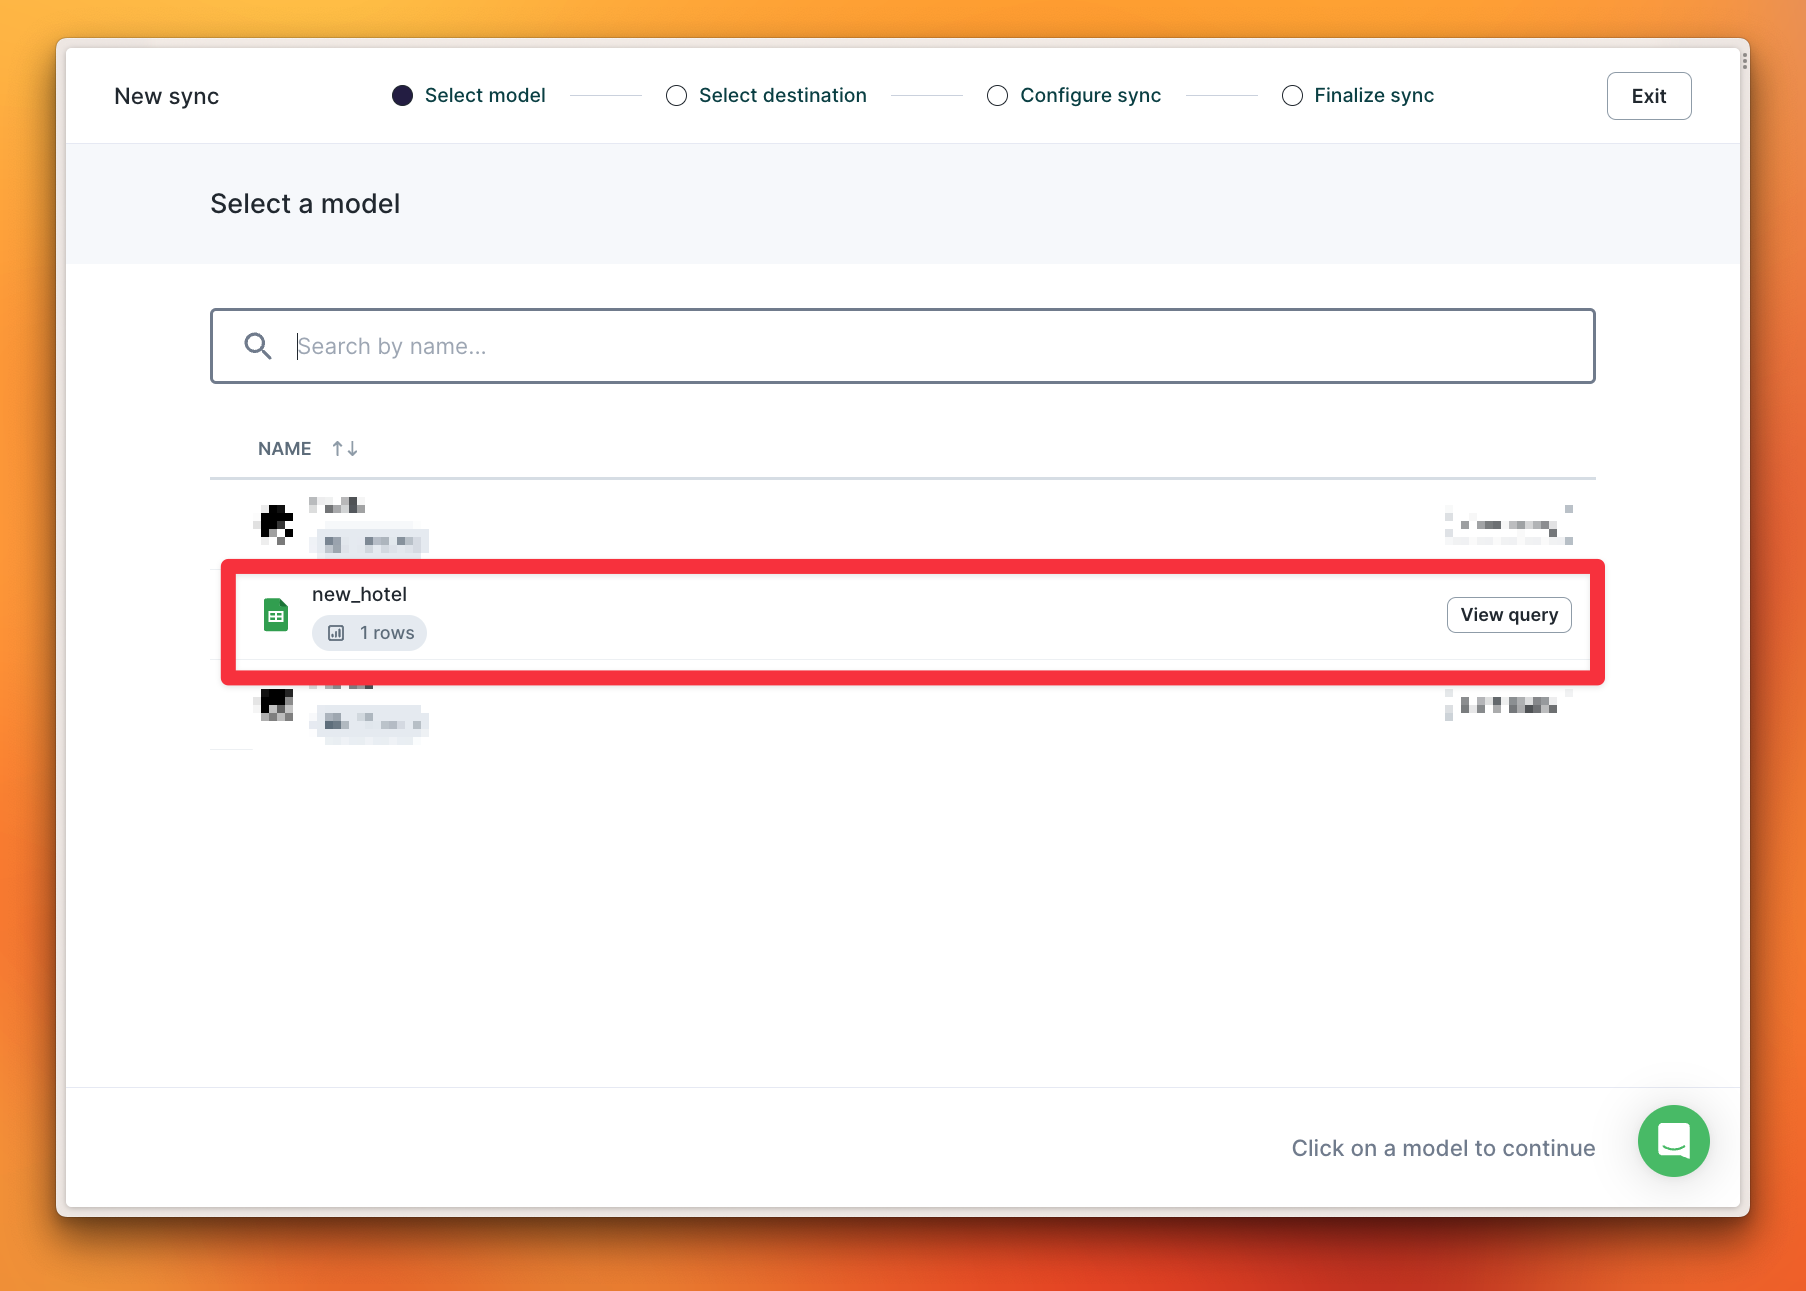
Task: Click the logo icon of the first model row
Action: [275, 523]
